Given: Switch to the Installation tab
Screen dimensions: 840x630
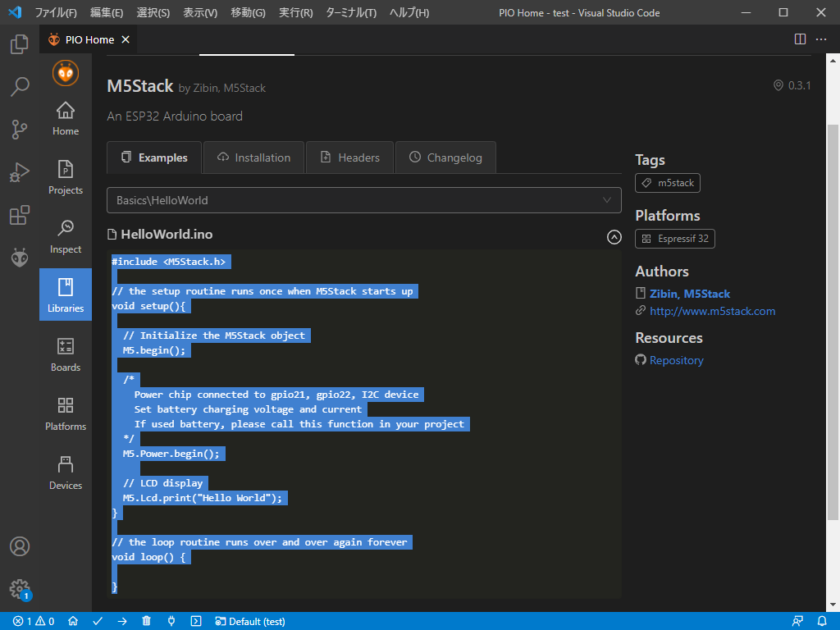Looking at the screenshot, I should click(x=253, y=158).
